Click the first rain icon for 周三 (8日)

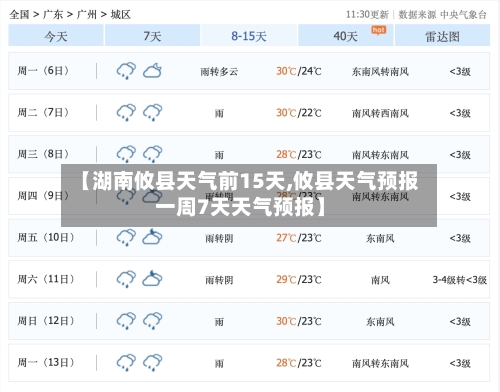click(x=126, y=154)
